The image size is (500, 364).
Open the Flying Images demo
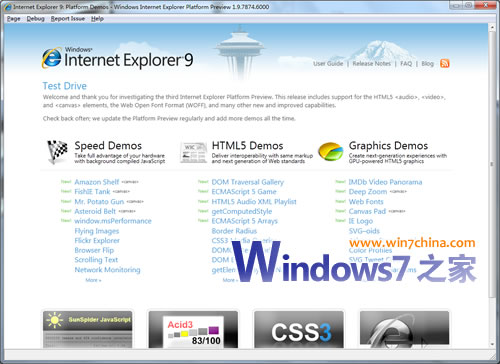[97, 231]
